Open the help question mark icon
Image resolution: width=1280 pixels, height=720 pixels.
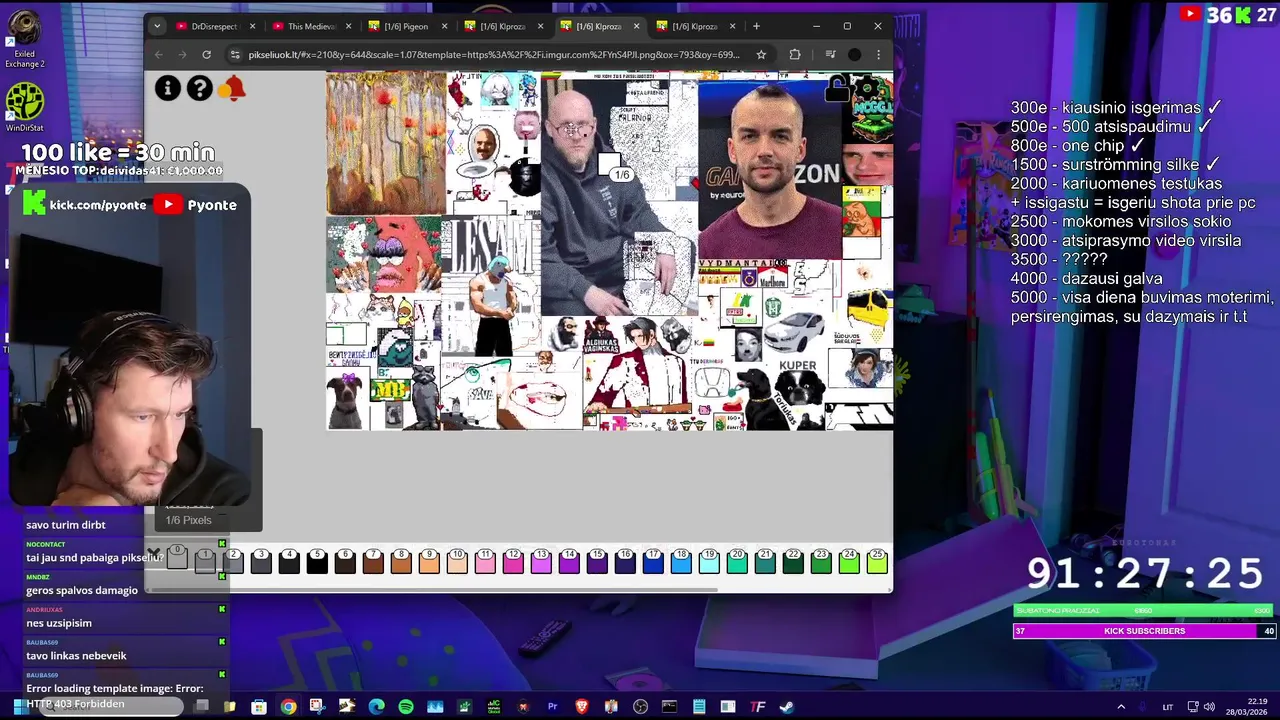(x=200, y=89)
